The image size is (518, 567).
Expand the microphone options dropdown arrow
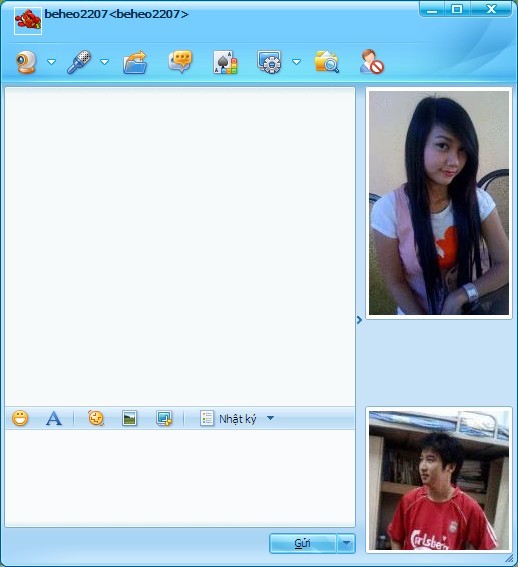105,62
